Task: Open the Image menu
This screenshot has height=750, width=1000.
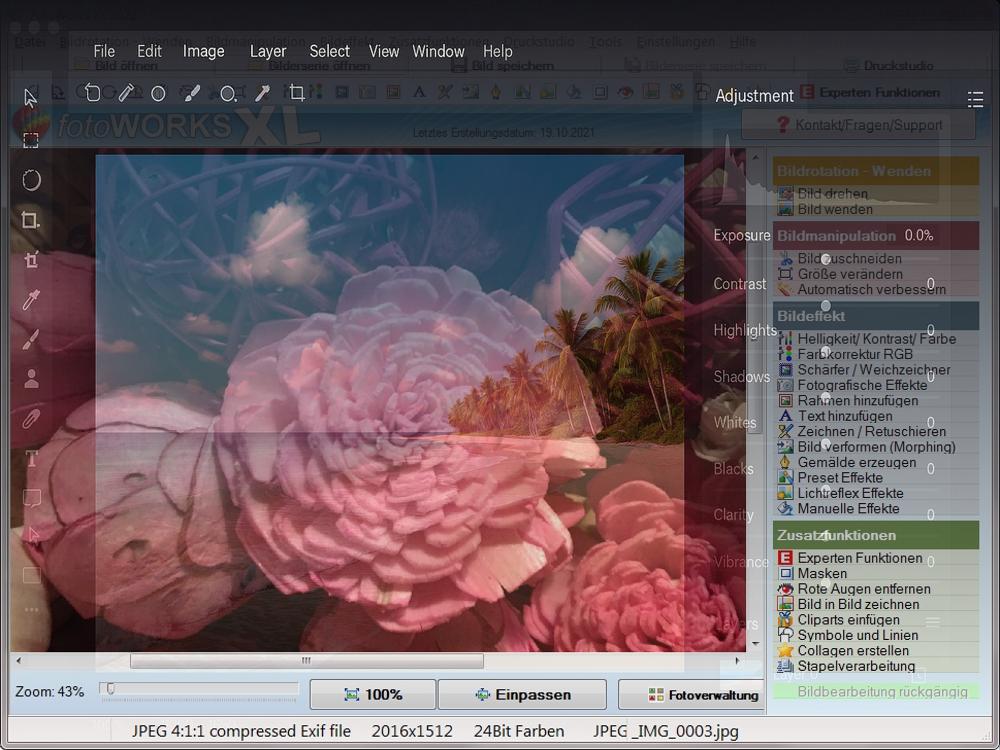Action: 203,51
